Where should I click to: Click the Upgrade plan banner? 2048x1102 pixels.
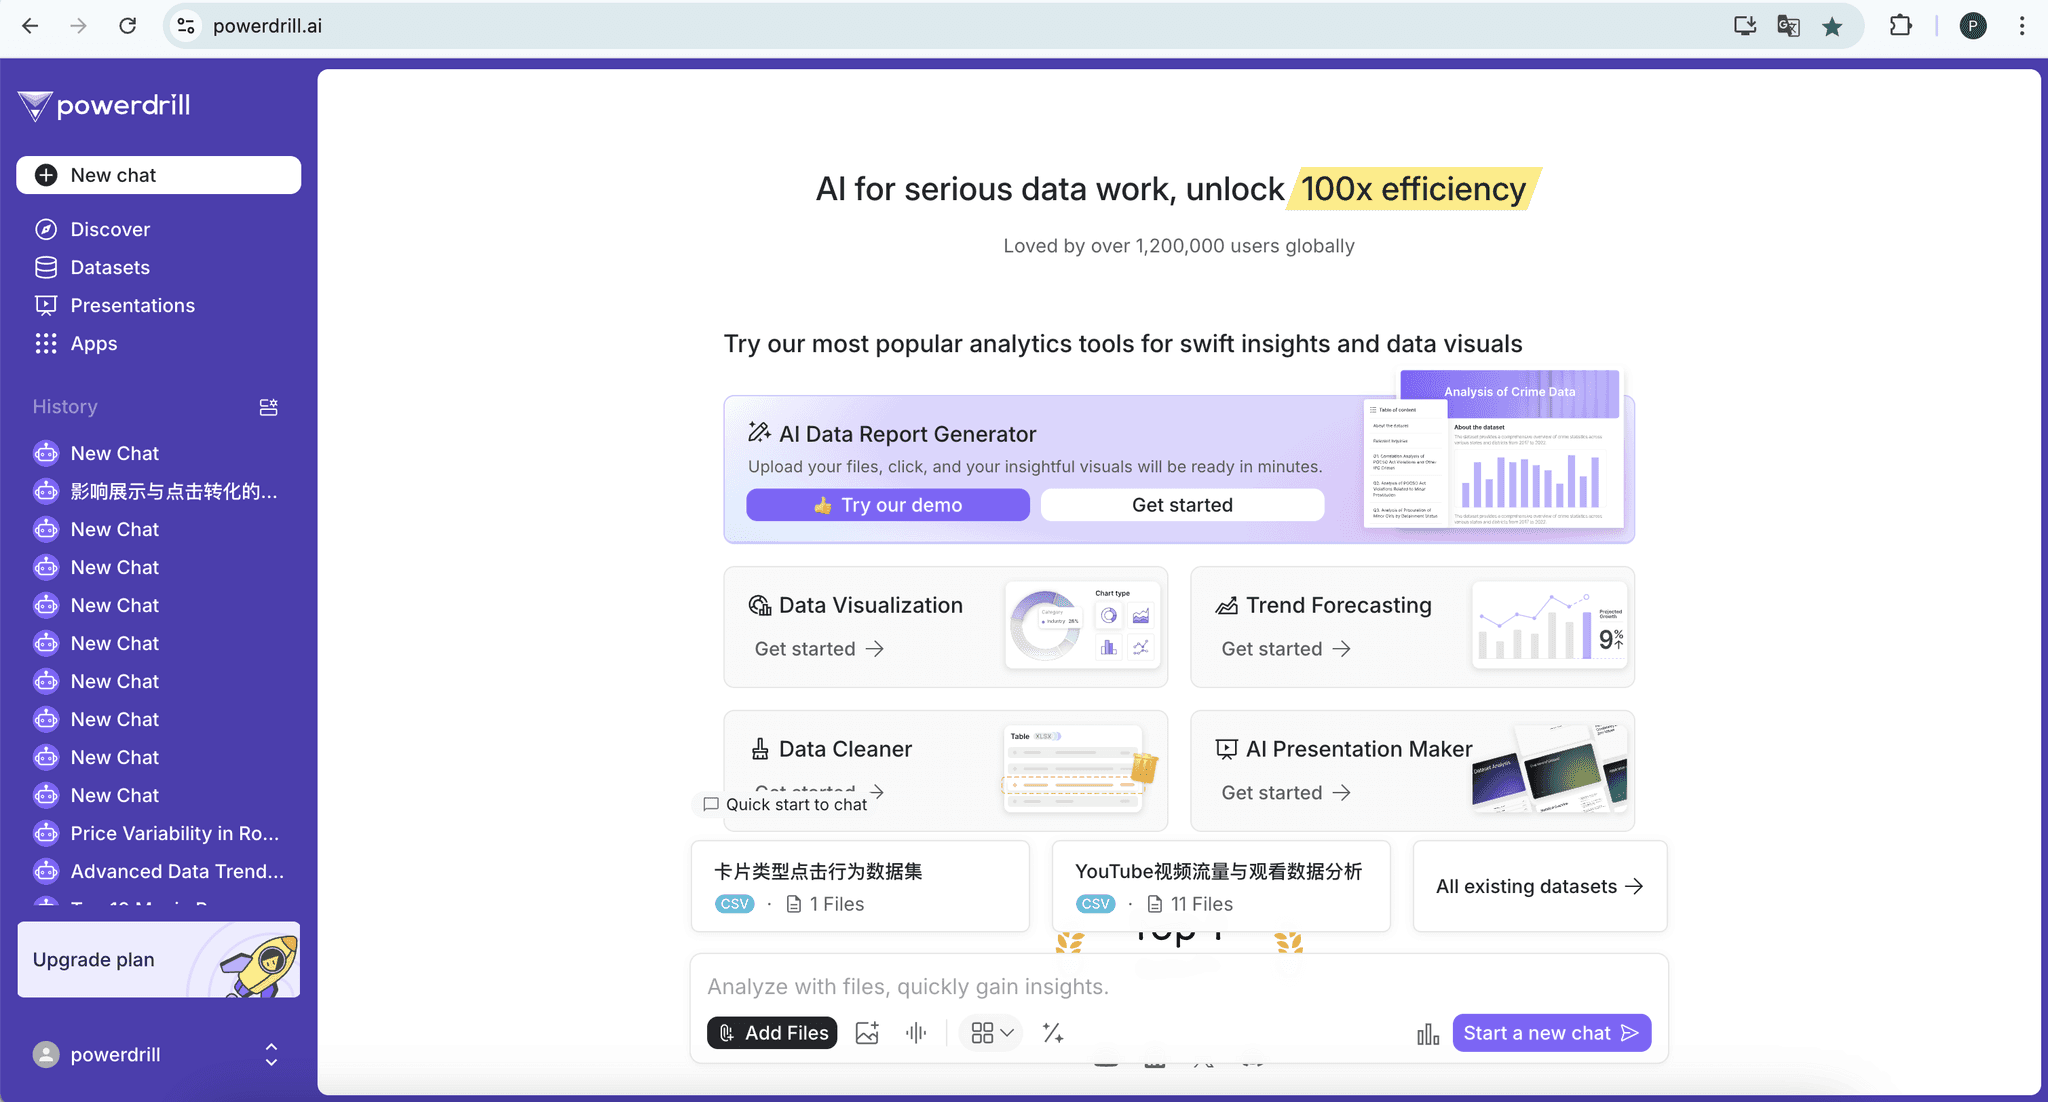pyautogui.click(x=158, y=959)
